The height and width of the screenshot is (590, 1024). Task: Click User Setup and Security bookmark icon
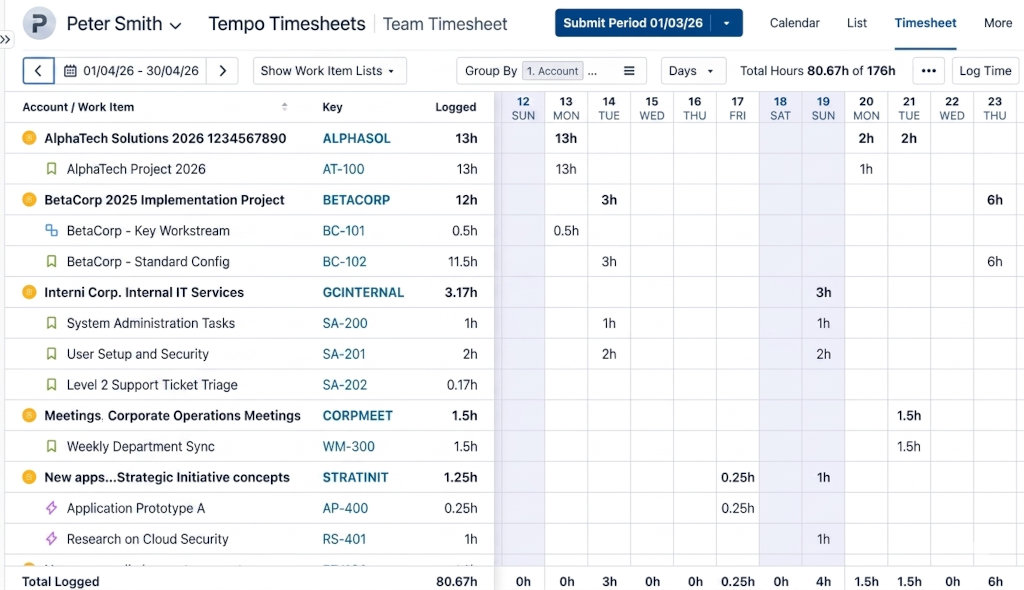tap(52, 353)
